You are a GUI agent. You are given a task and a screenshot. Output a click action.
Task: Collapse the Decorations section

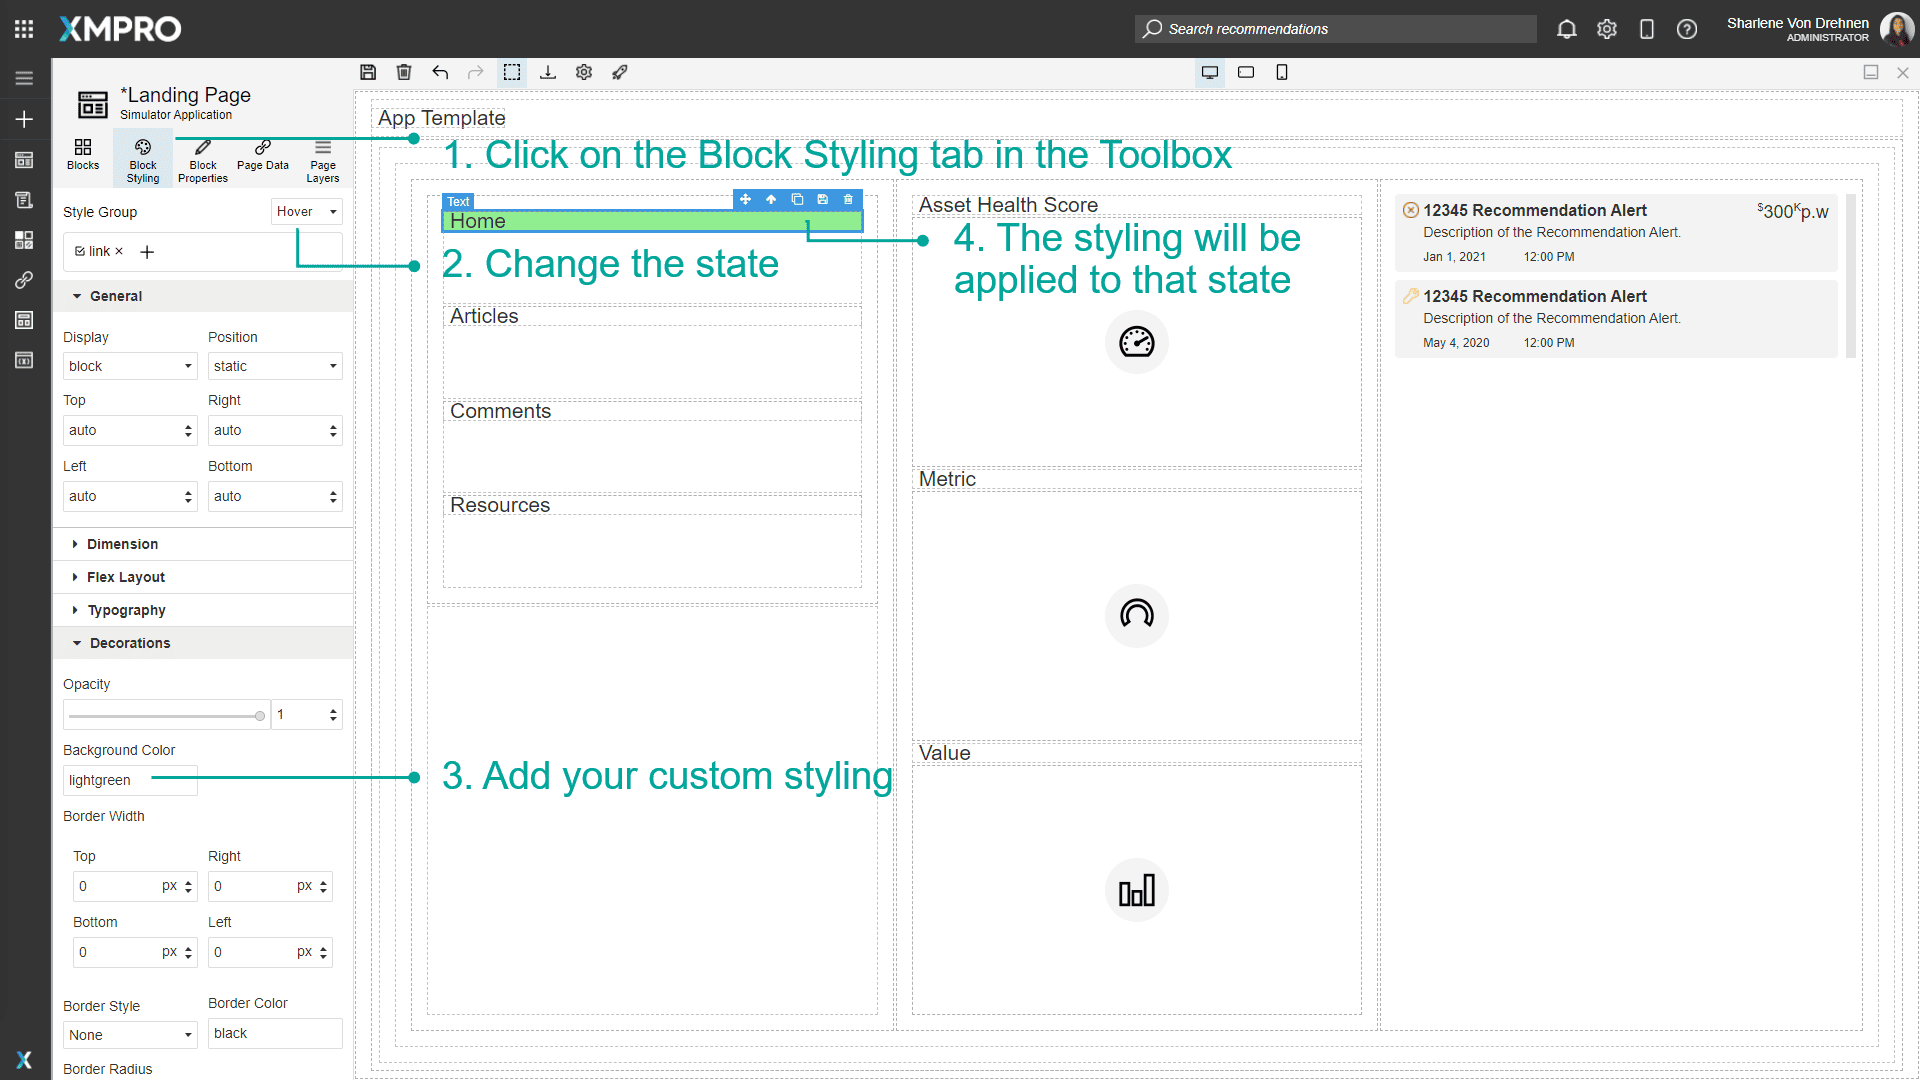[130, 643]
